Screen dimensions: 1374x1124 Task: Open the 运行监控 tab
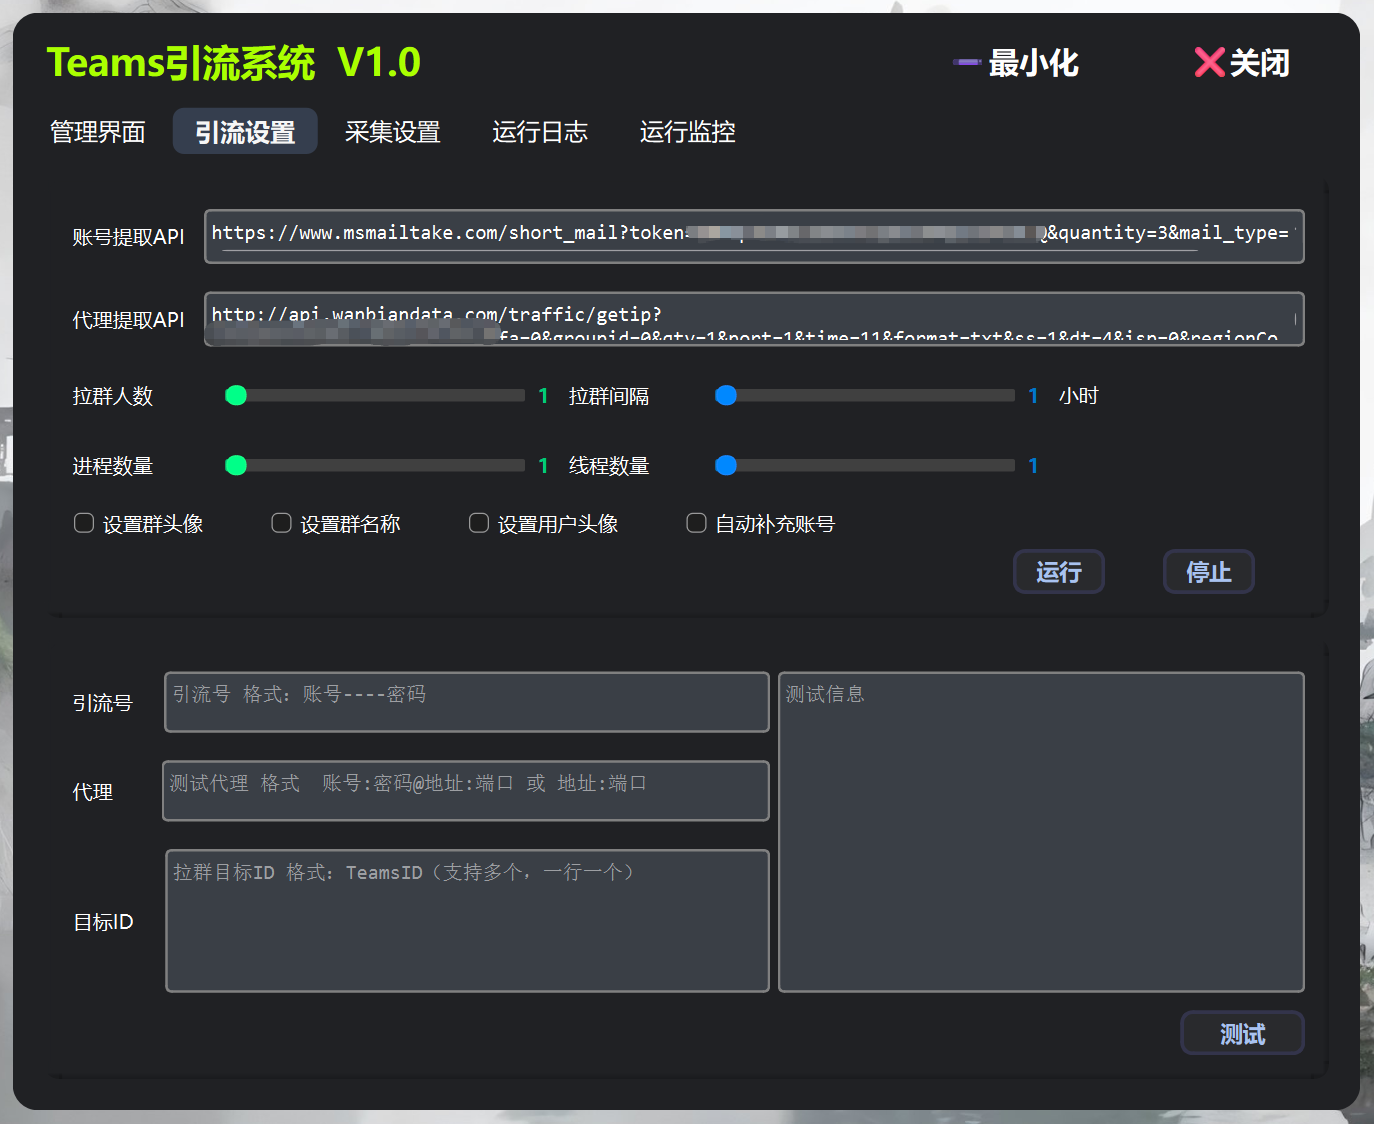(686, 131)
